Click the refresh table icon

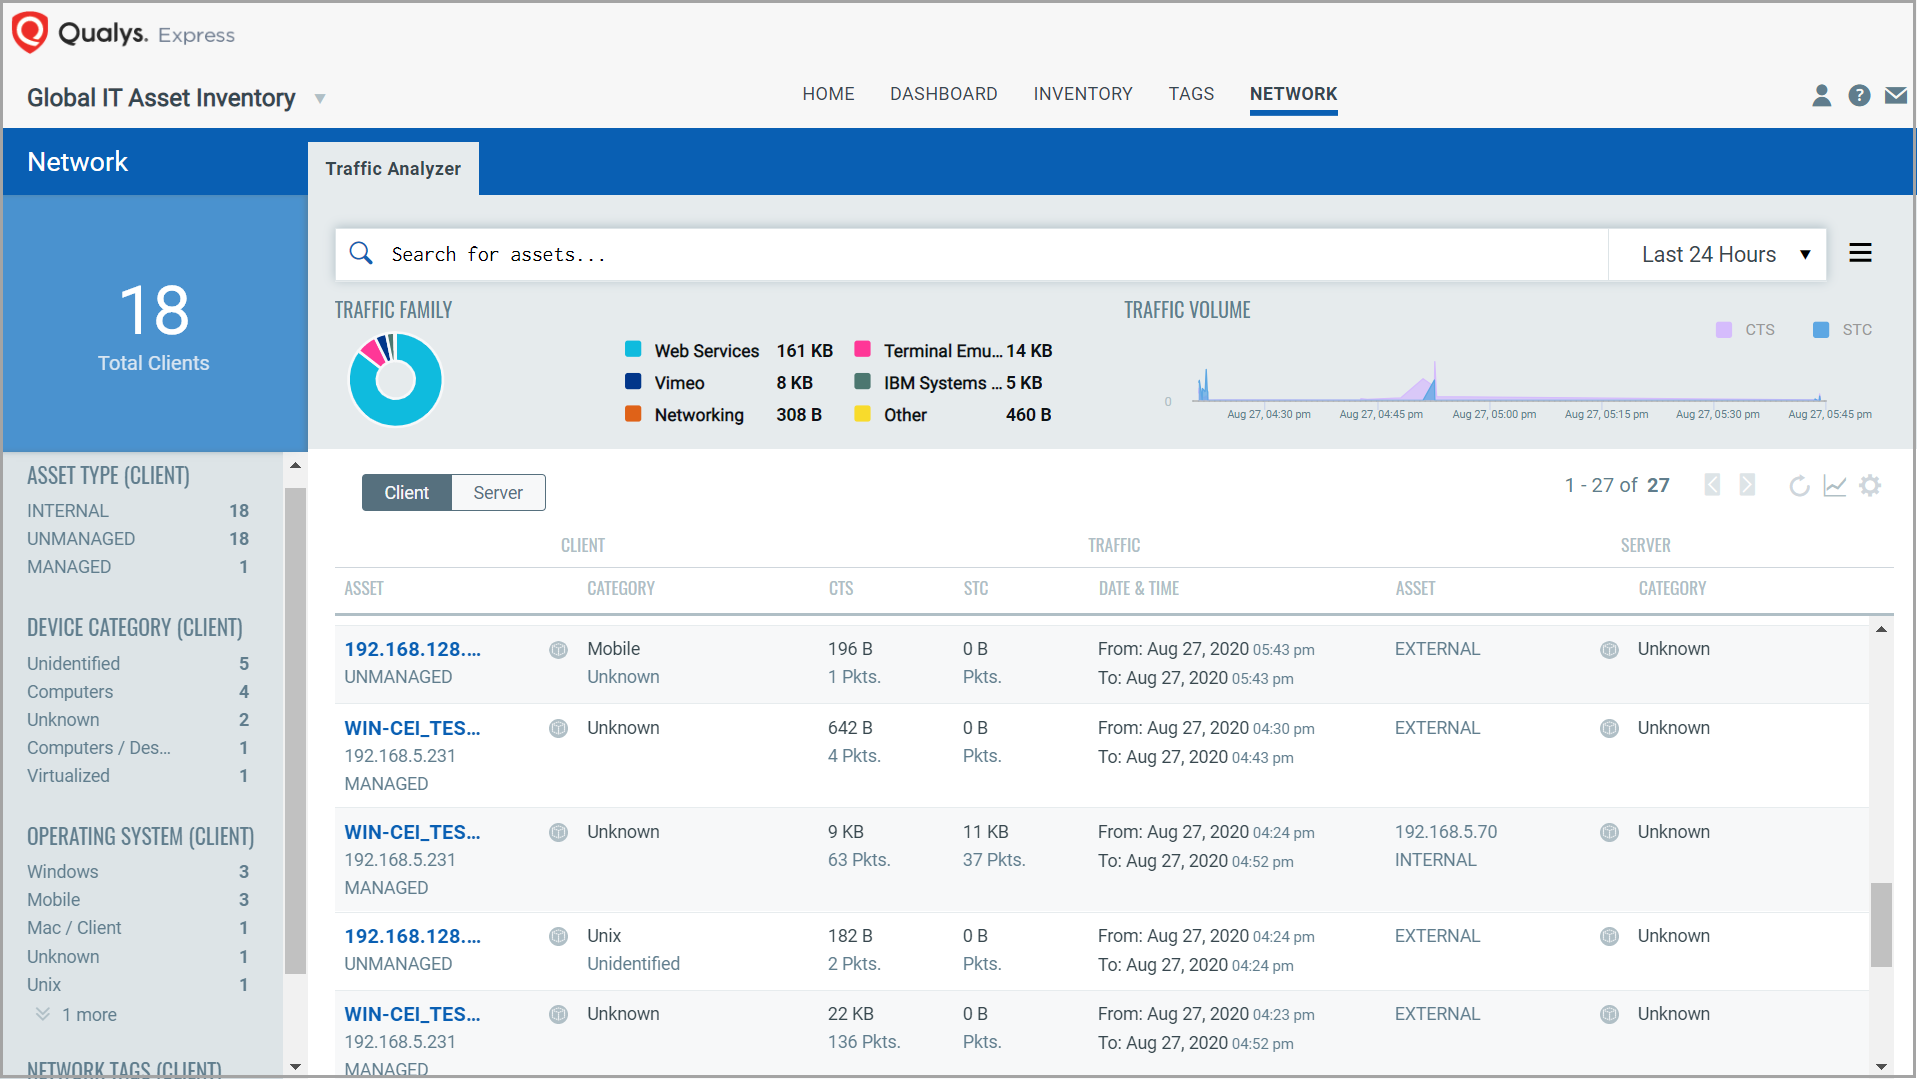1799,486
